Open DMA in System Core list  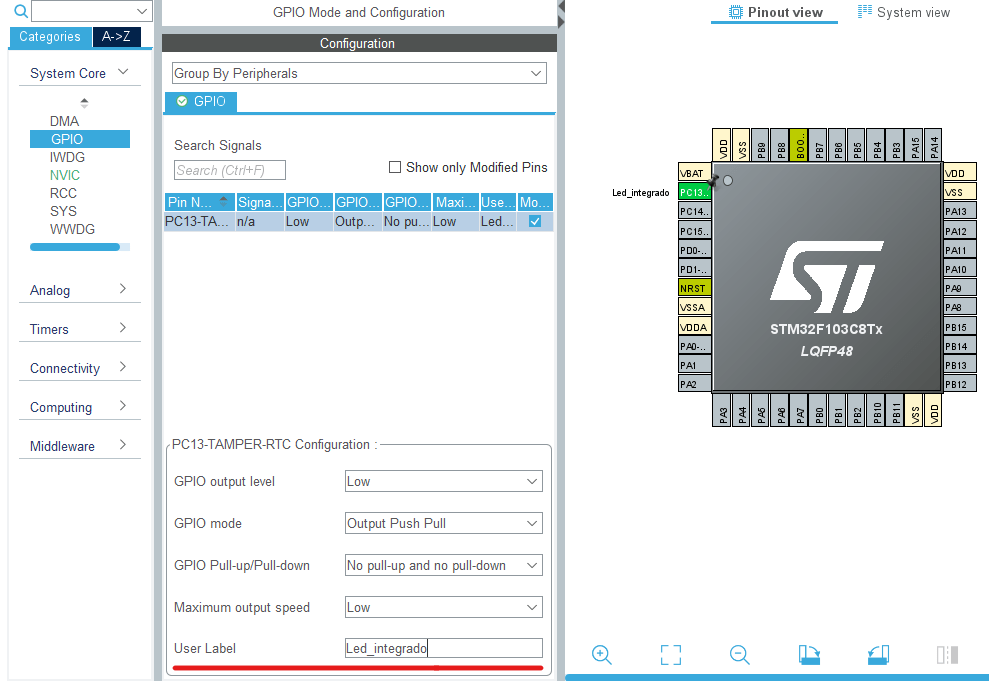pyautogui.click(x=64, y=121)
